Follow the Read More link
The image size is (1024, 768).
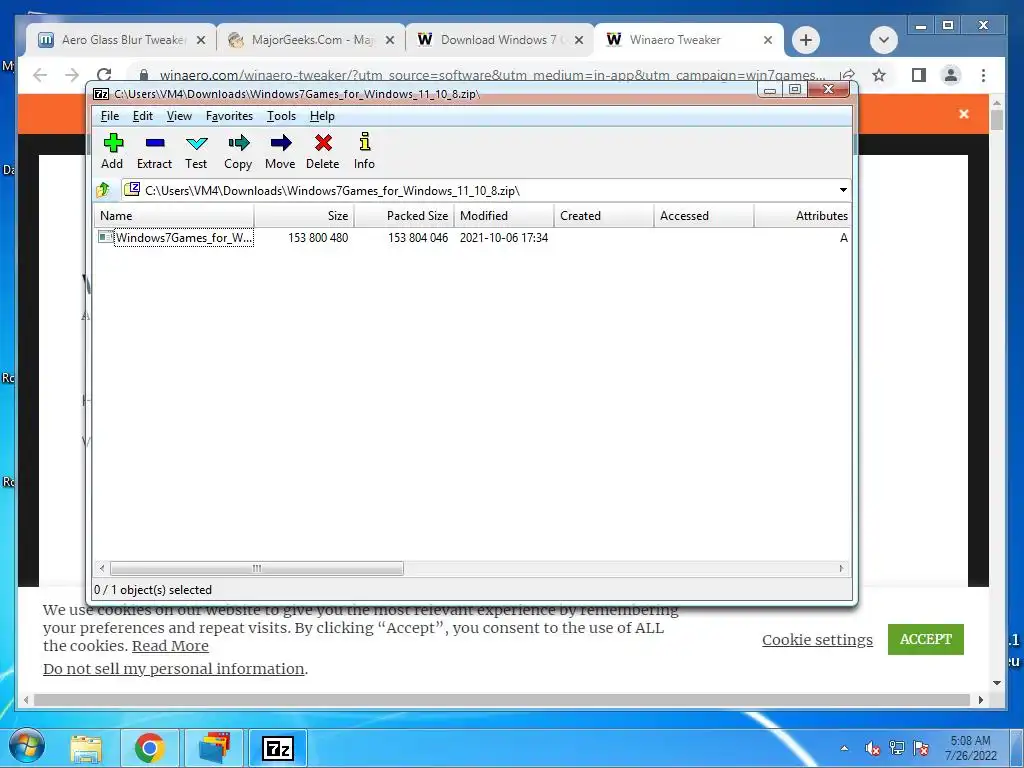[170, 646]
